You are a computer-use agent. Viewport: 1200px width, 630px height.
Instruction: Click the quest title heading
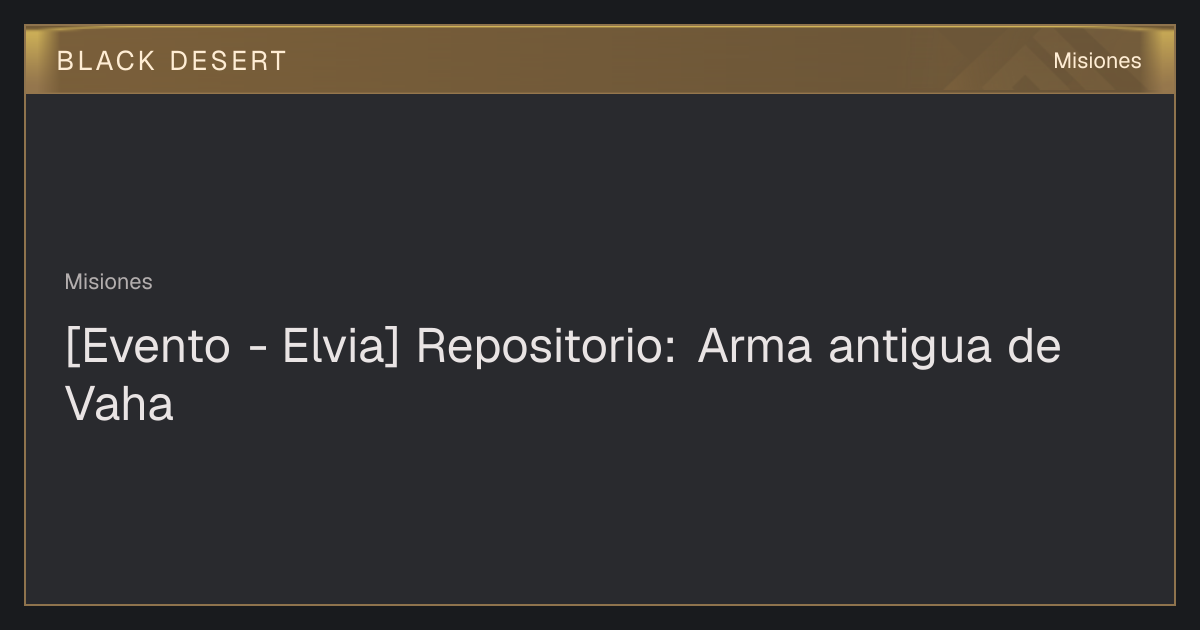pos(563,375)
